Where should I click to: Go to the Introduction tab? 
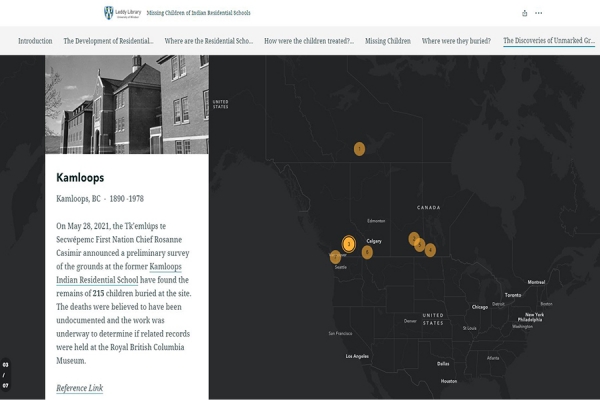[35, 41]
